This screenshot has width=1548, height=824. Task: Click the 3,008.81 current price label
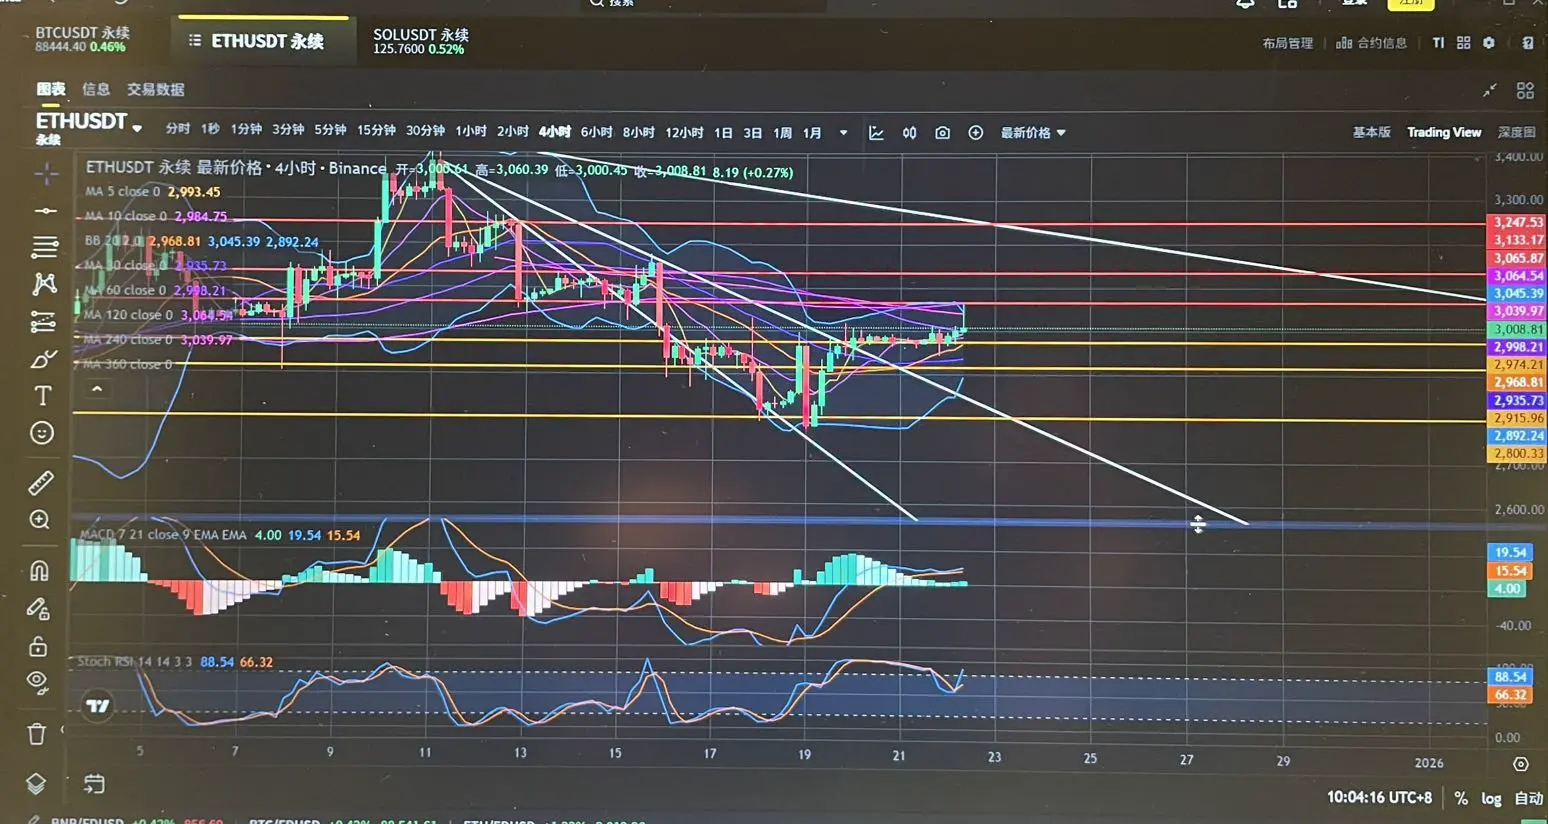coord(1518,329)
